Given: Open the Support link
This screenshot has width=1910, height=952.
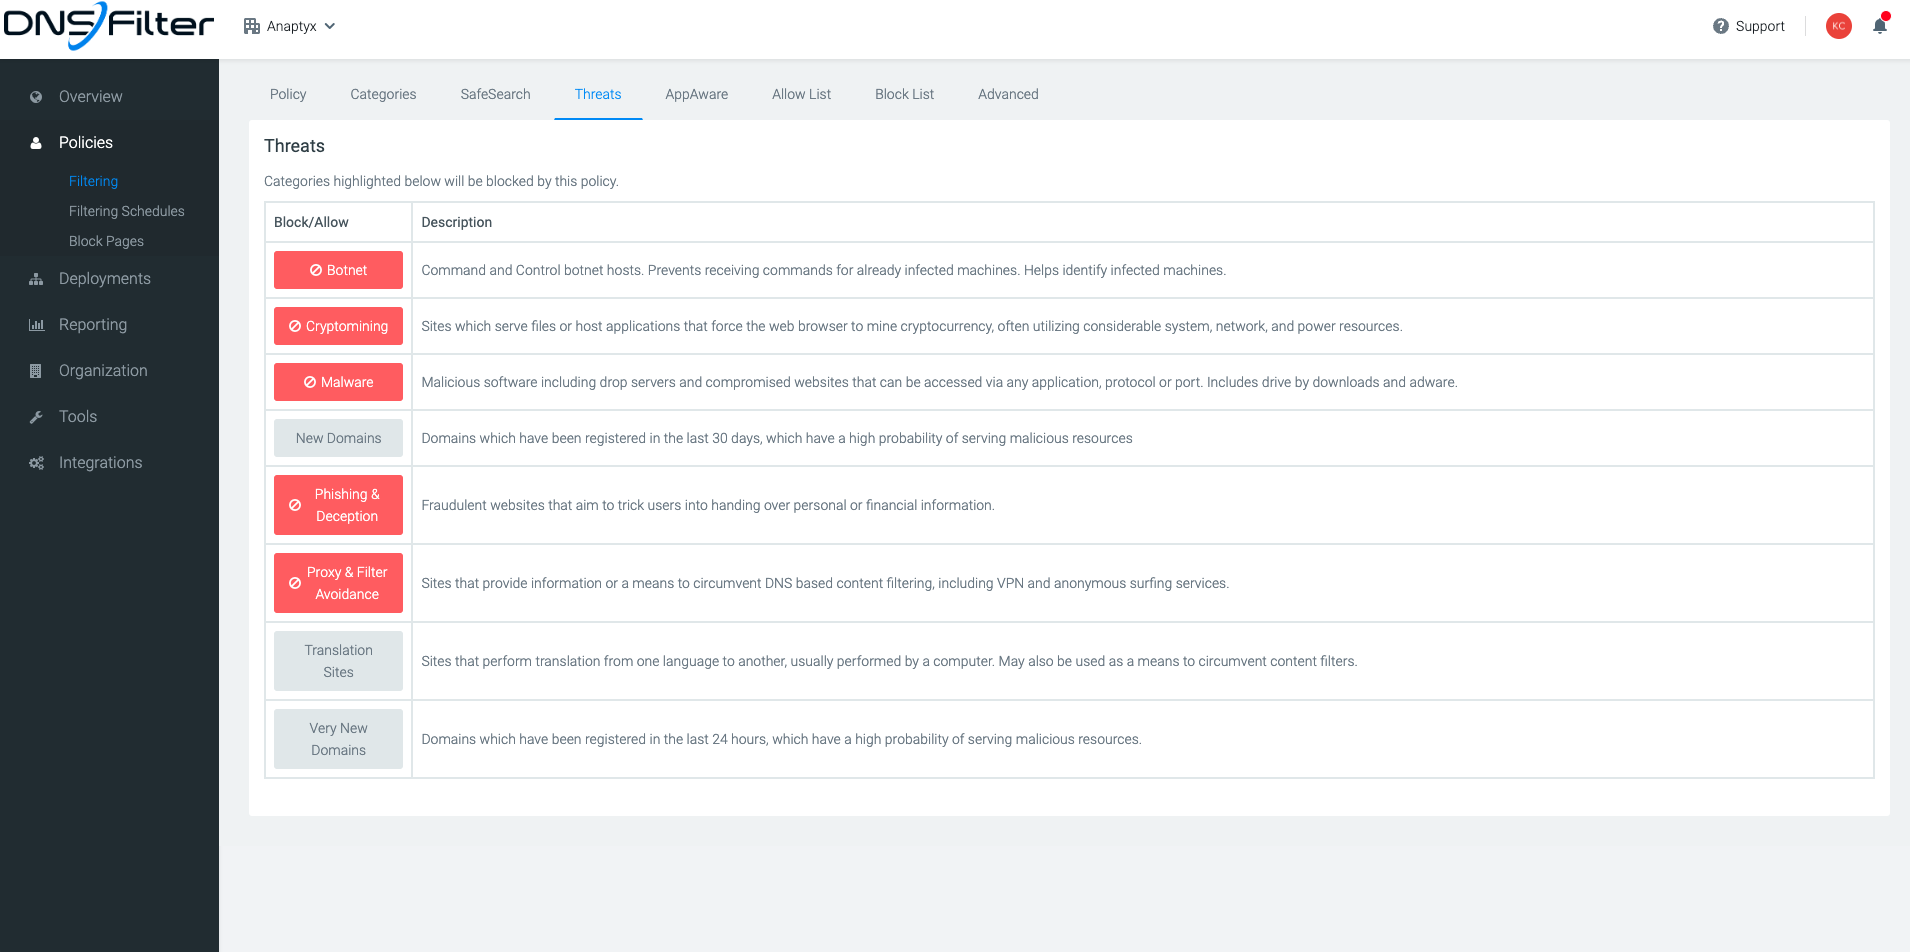Looking at the screenshot, I should point(1760,26).
